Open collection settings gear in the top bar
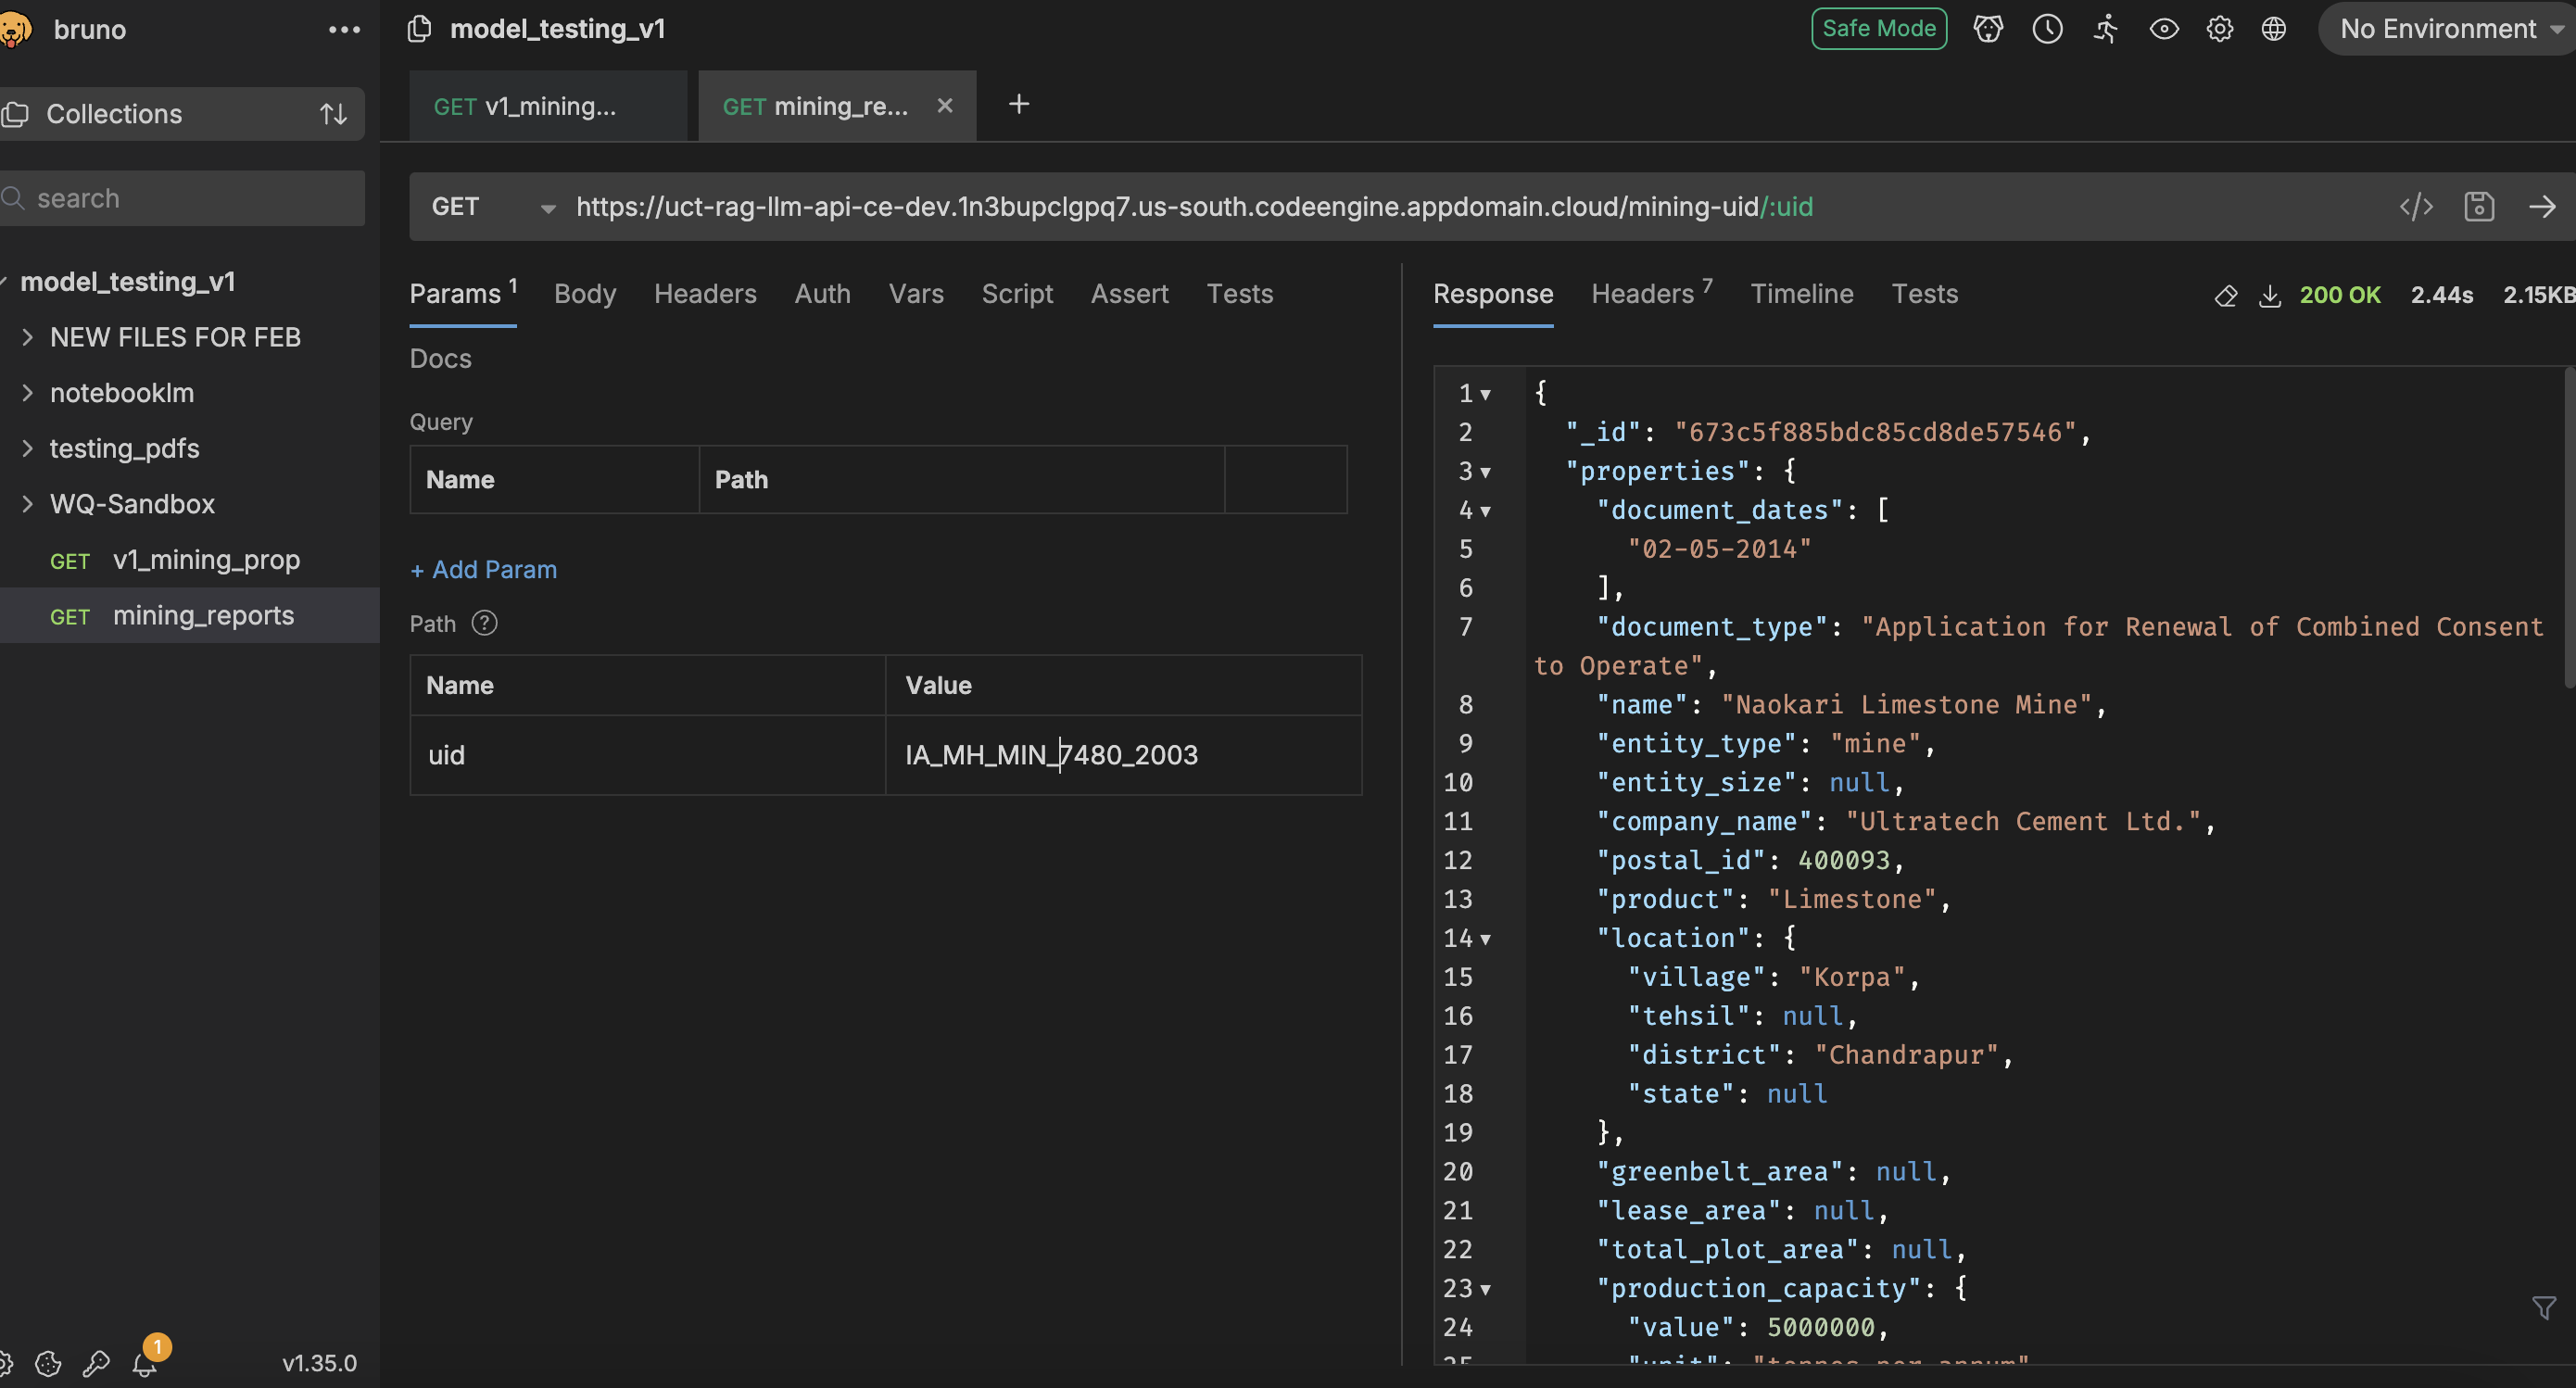The width and height of the screenshot is (2576, 1388). pyautogui.click(x=2219, y=29)
